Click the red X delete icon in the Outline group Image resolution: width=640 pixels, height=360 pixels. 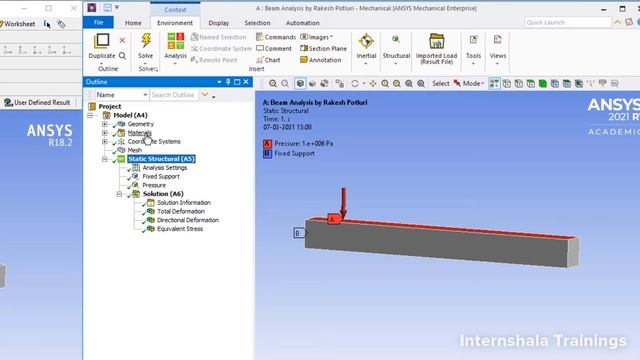(122, 40)
